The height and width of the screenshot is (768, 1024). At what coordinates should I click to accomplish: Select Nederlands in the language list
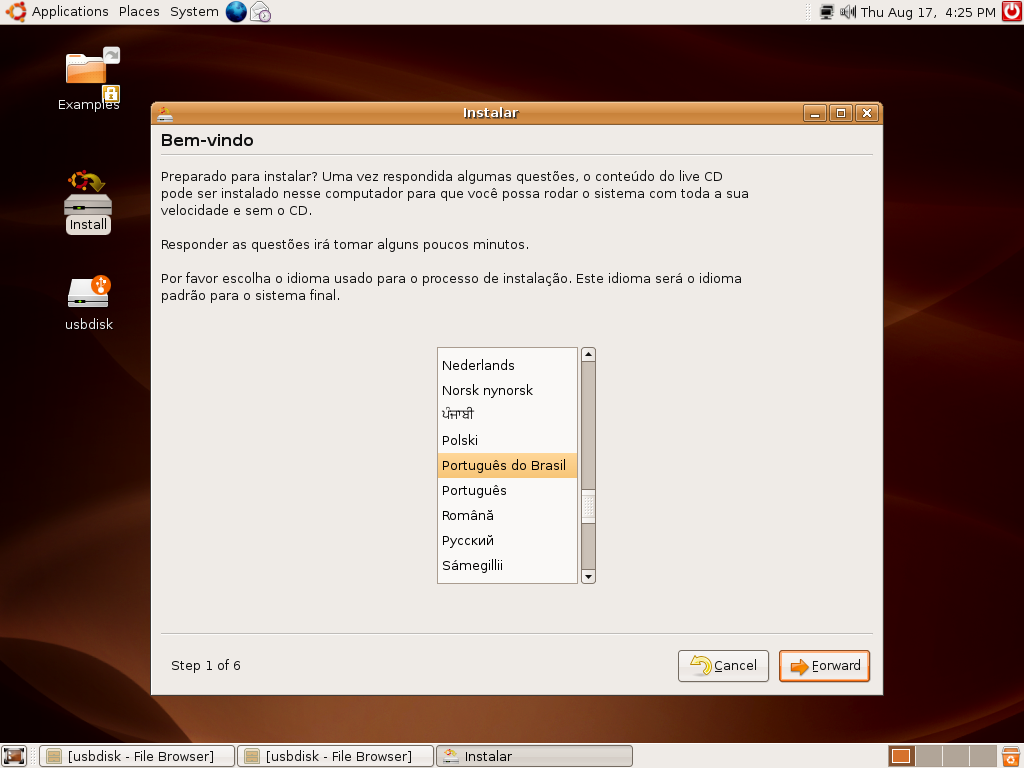[507, 365]
